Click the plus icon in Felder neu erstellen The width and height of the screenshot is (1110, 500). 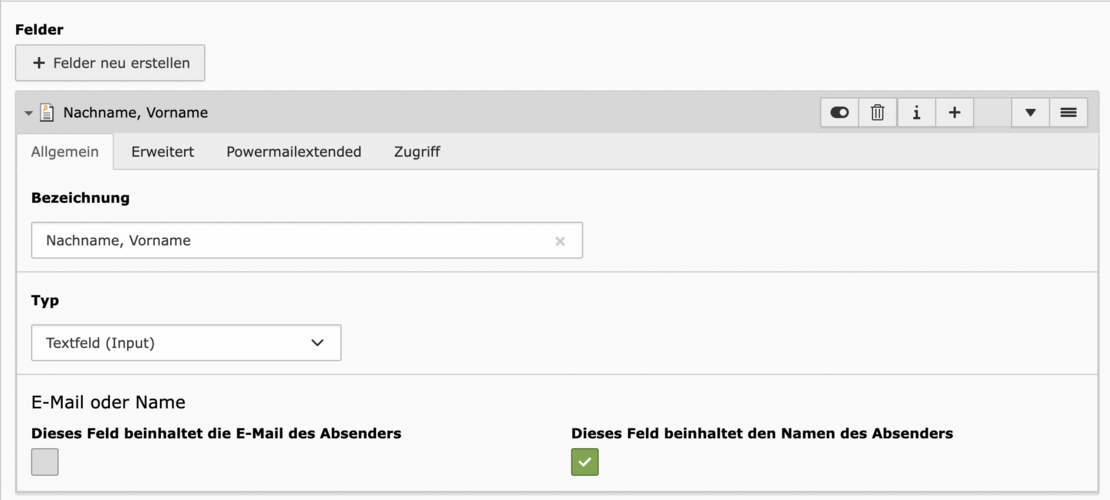(39, 63)
